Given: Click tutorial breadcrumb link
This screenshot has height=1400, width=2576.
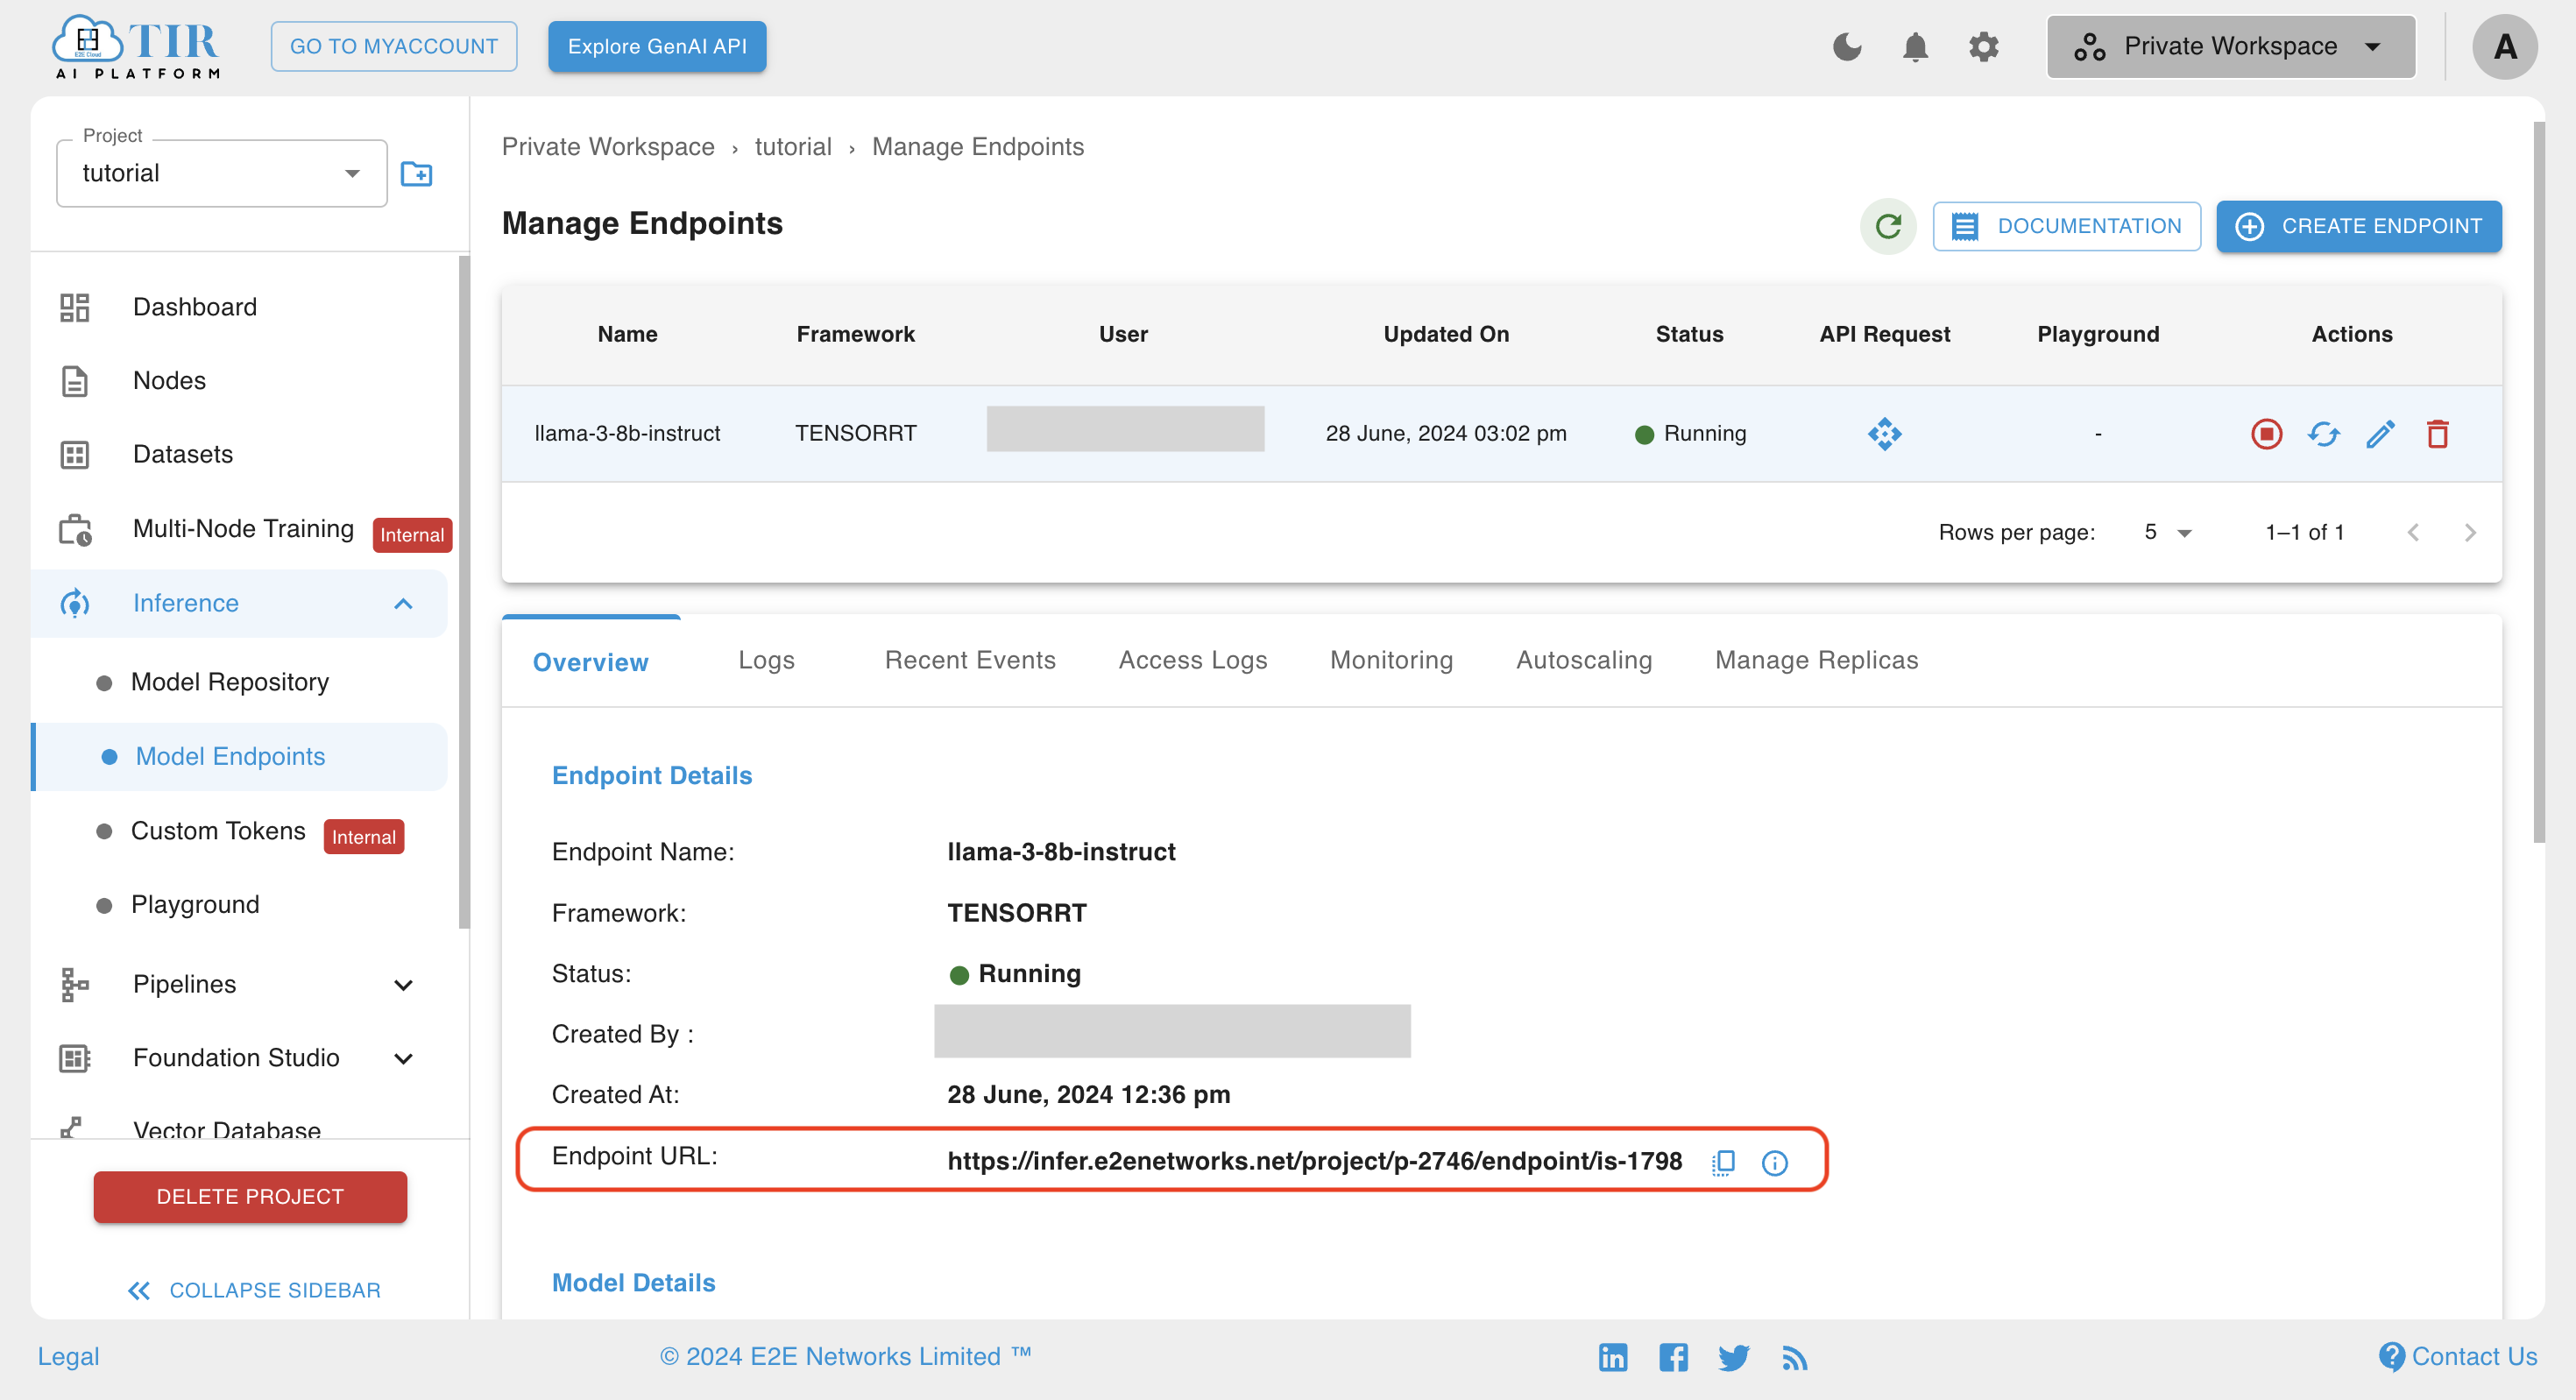Looking at the screenshot, I should pyautogui.click(x=792, y=147).
